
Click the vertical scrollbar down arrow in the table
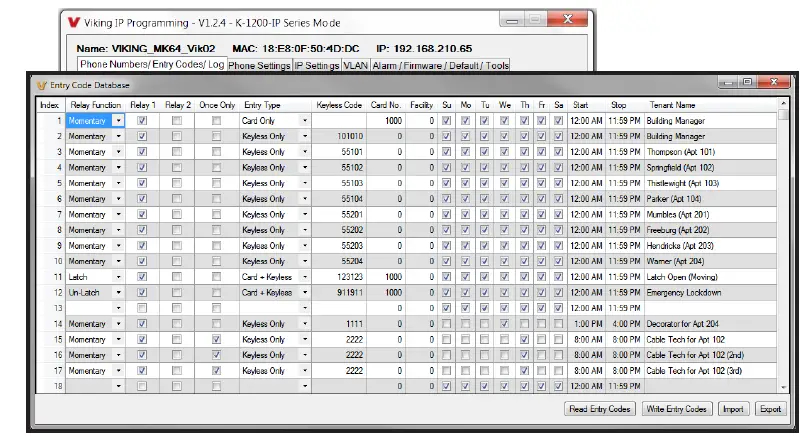[x=782, y=388]
